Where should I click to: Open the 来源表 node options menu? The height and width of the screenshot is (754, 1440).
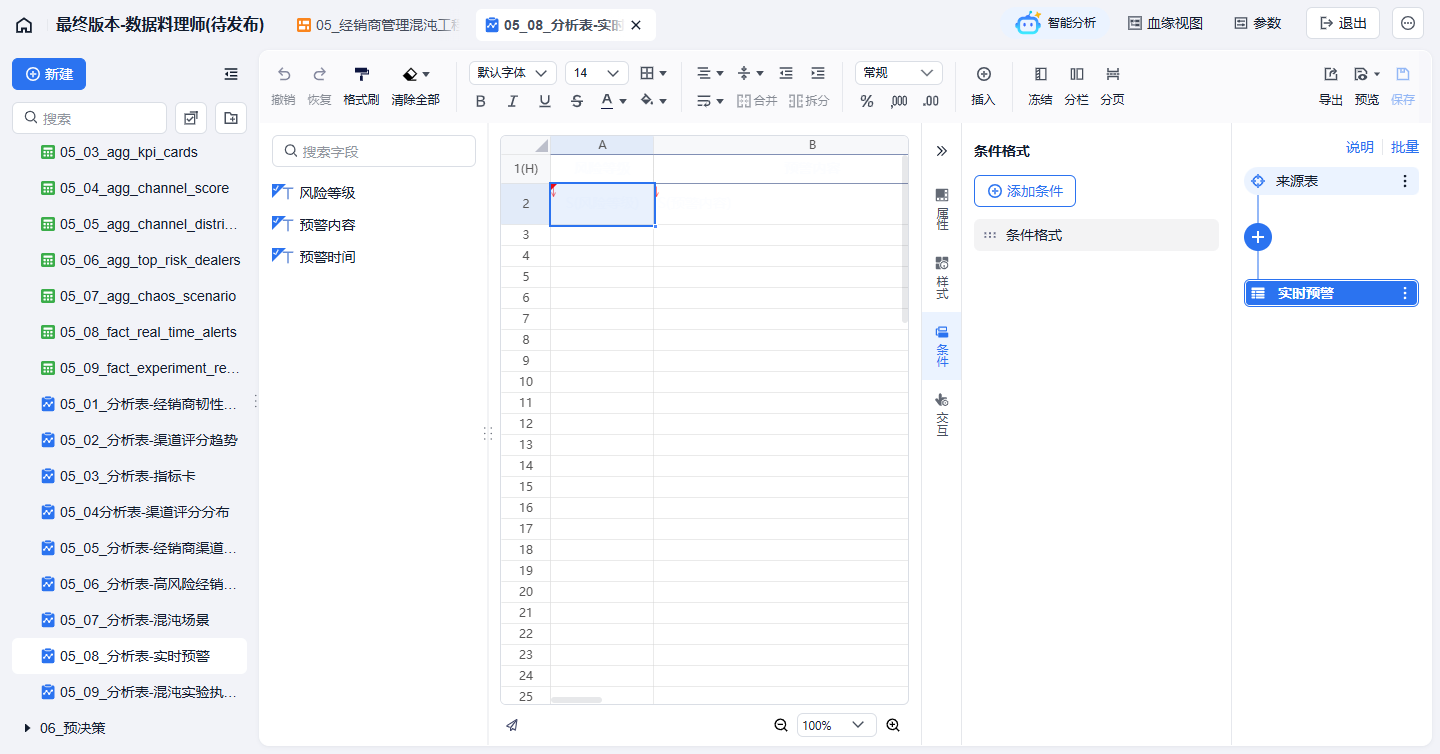coord(1405,181)
